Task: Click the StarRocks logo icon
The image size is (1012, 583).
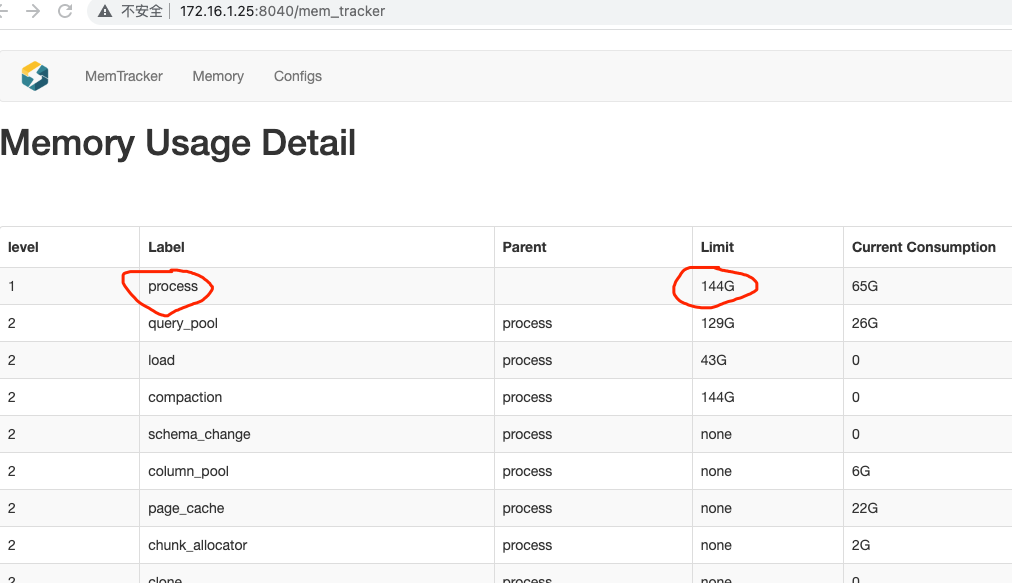Action: click(35, 76)
